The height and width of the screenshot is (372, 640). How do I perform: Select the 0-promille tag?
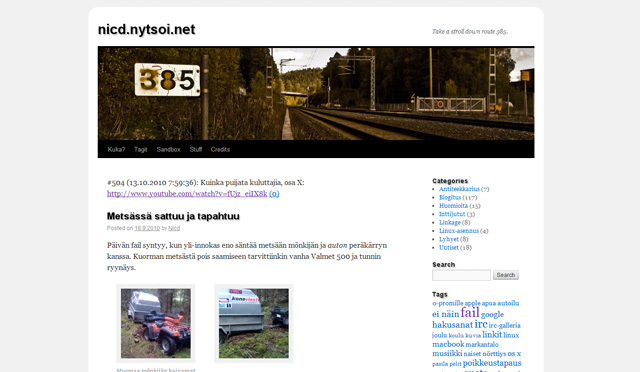click(448, 303)
